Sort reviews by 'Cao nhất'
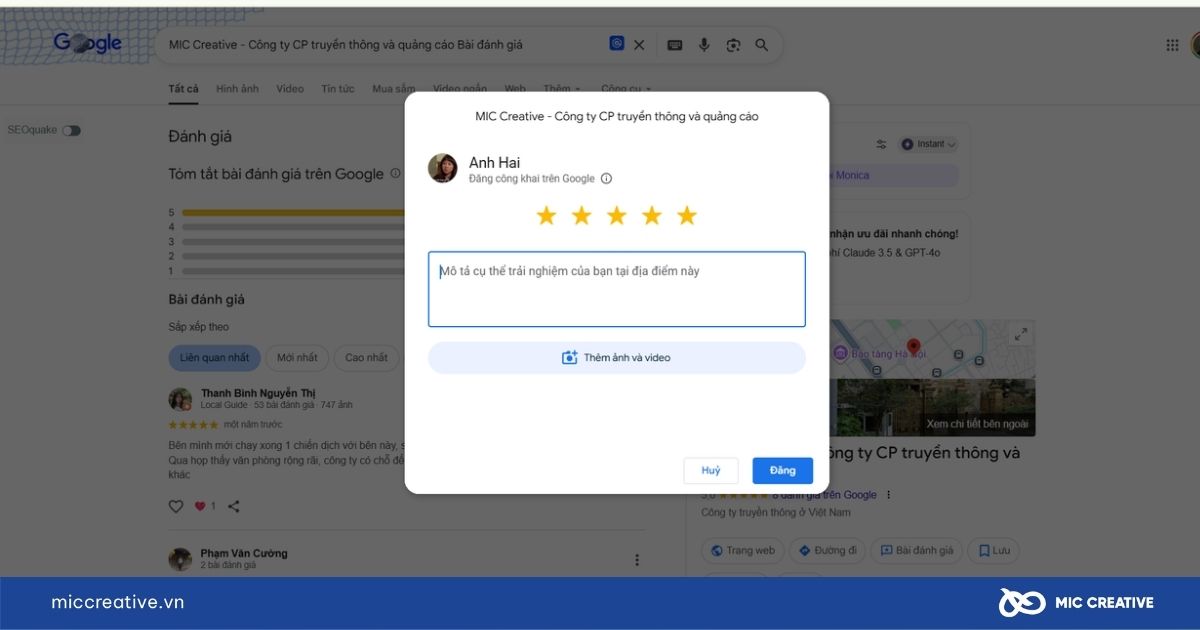The height and width of the screenshot is (630, 1200). tap(366, 358)
